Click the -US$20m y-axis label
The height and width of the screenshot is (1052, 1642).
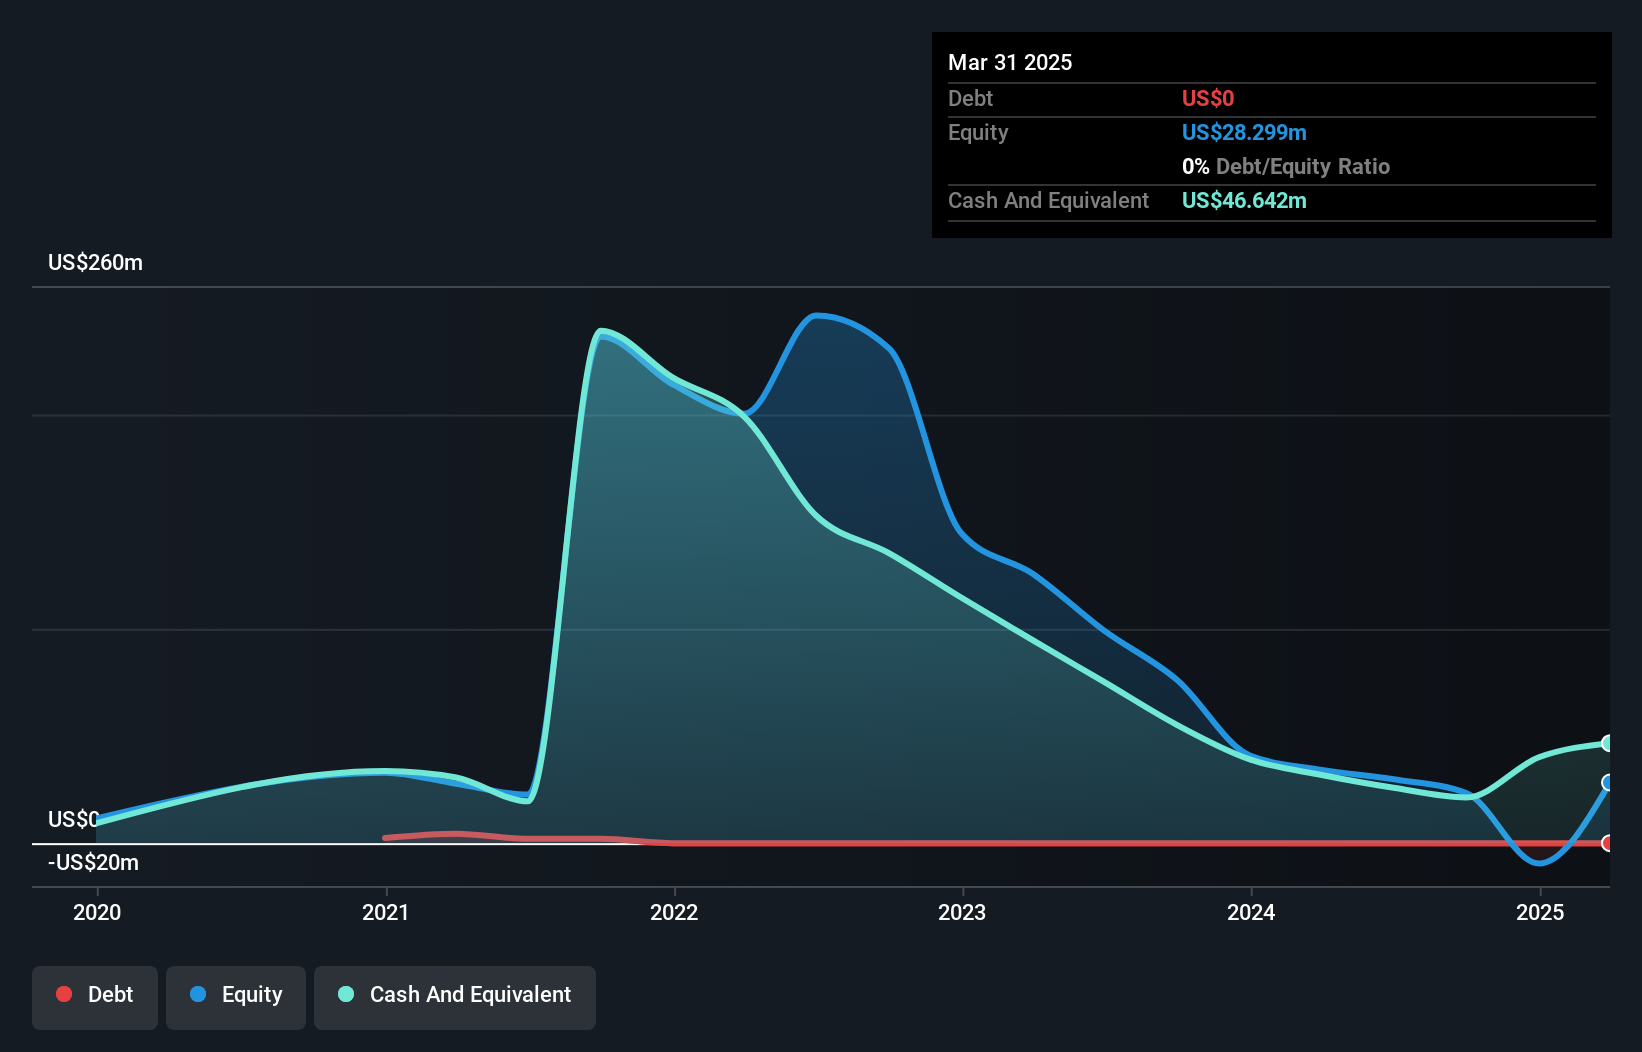point(94,862)
